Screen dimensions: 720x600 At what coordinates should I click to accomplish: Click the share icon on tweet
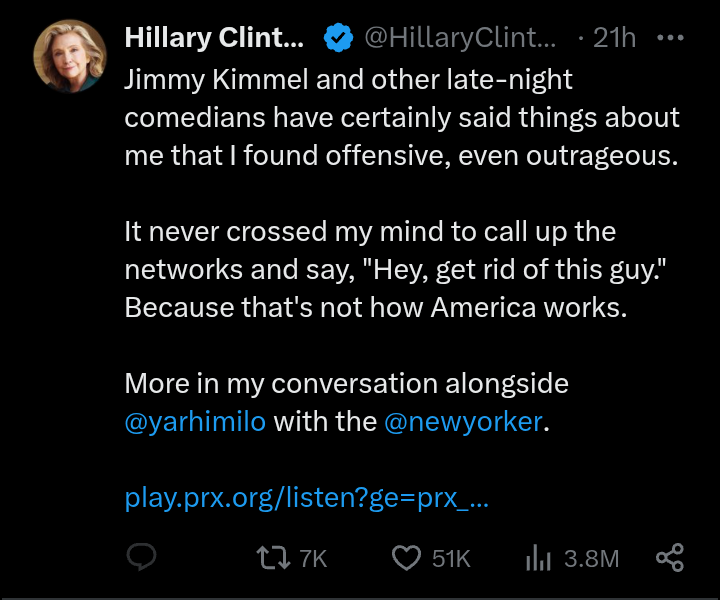click(669, 558)
